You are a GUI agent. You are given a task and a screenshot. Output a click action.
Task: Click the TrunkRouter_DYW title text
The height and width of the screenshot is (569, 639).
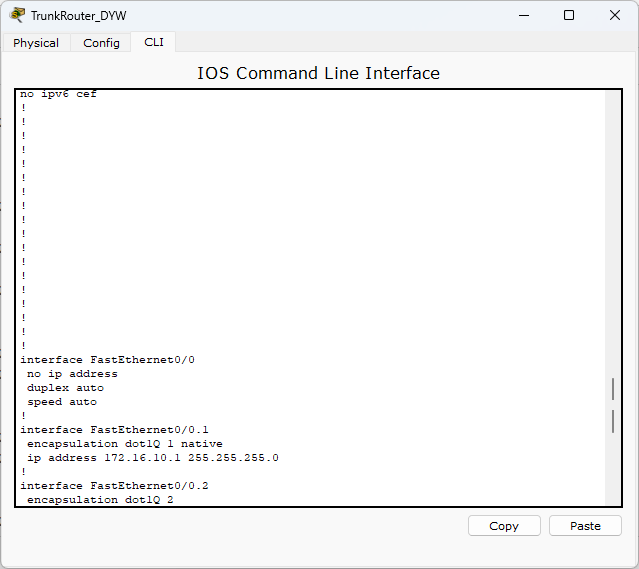pyautogui.click(x=79, y=16)
